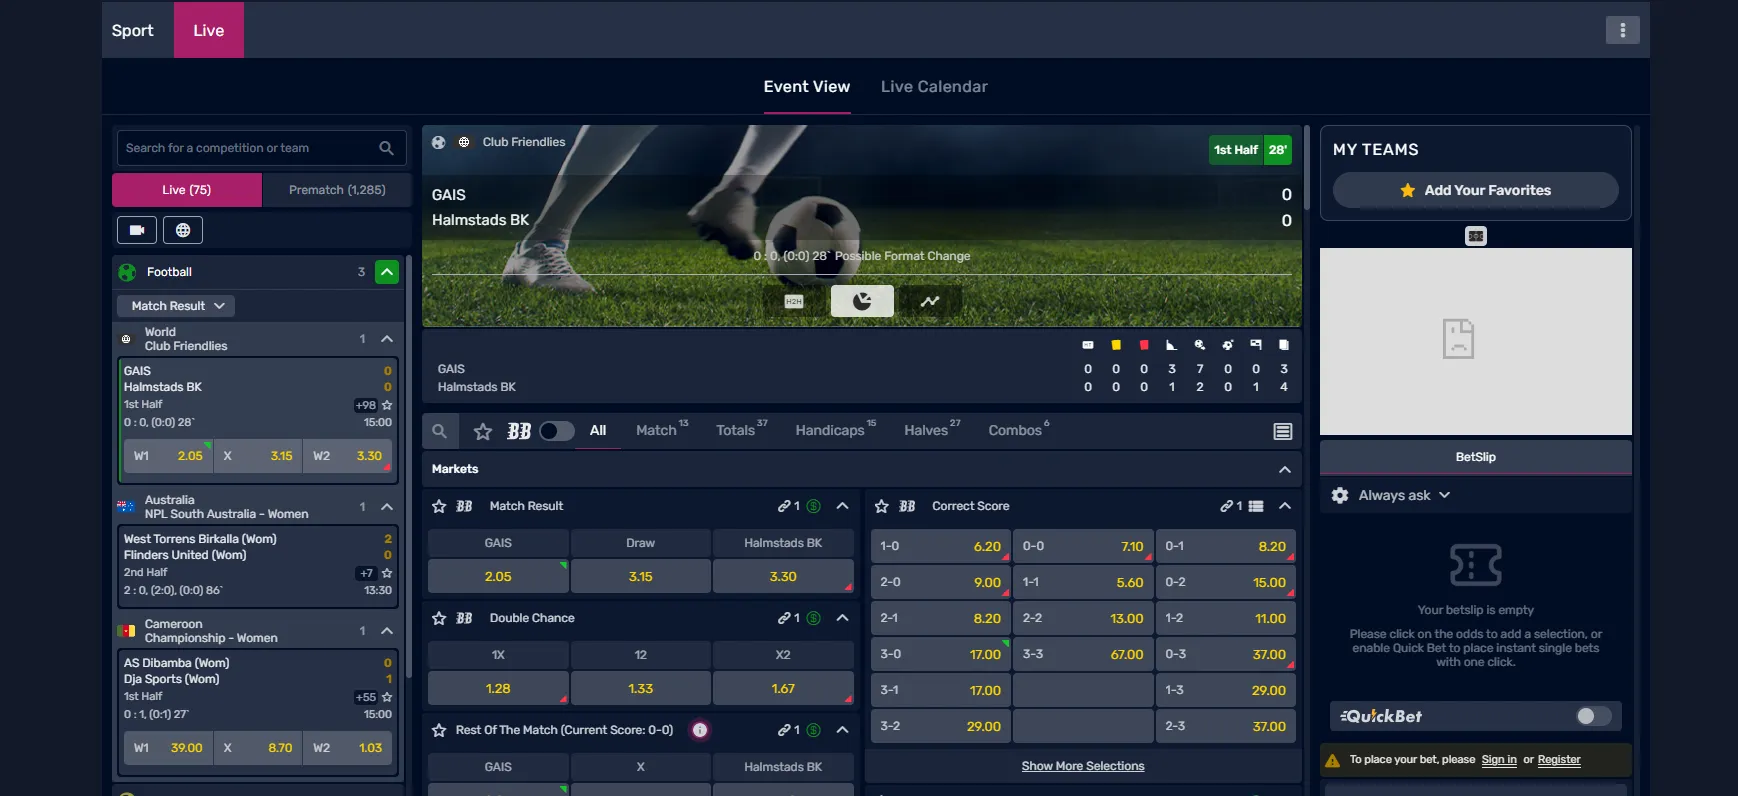The width and height of the screenshot is (1738, 796).
Task: Collapse the Double Chance market panel
Action: click(x=843, y=618)
